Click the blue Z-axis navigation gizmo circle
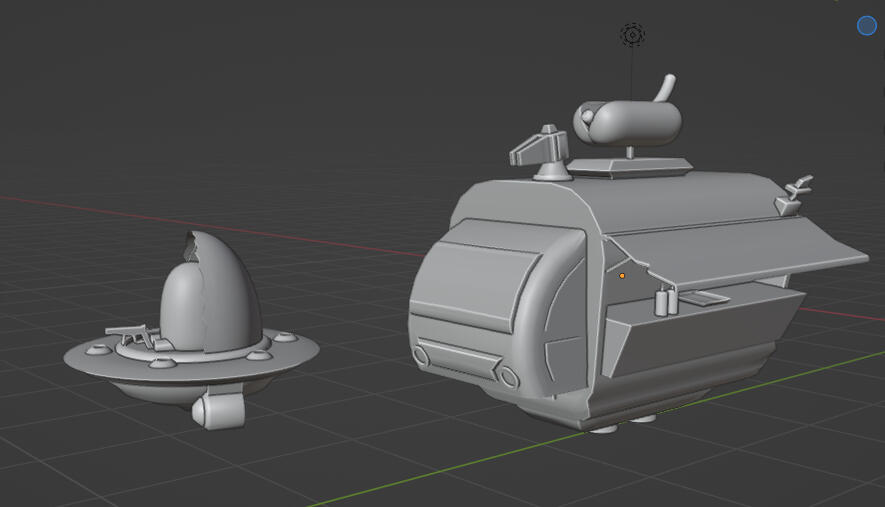The width and height of the screenshot is (885, 507). [x=866, y=26]
